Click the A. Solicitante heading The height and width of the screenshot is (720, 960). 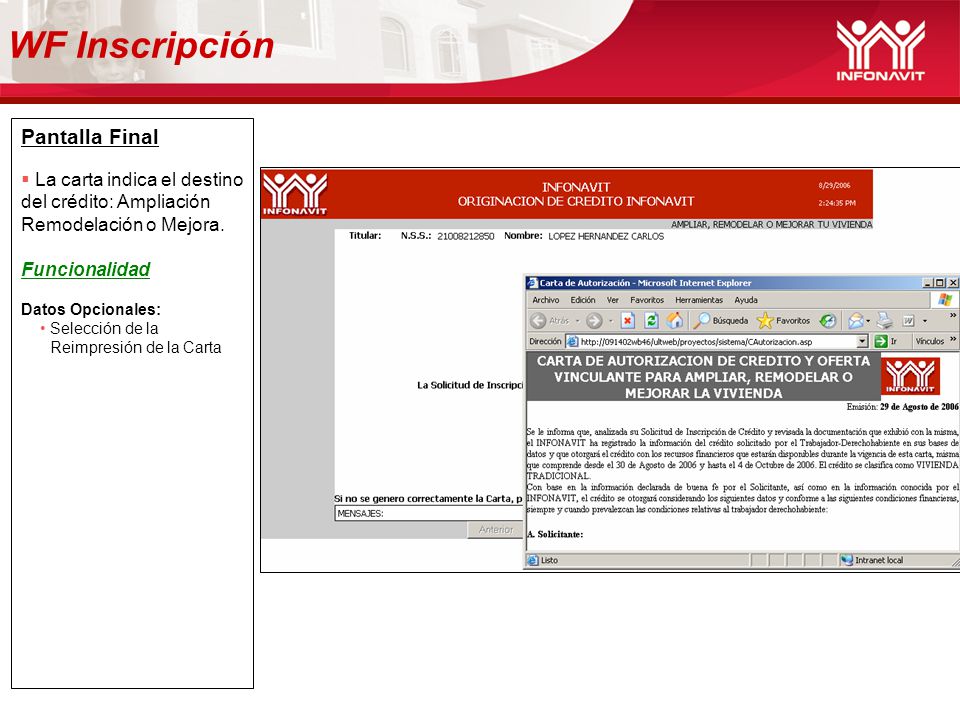(555, 534)
